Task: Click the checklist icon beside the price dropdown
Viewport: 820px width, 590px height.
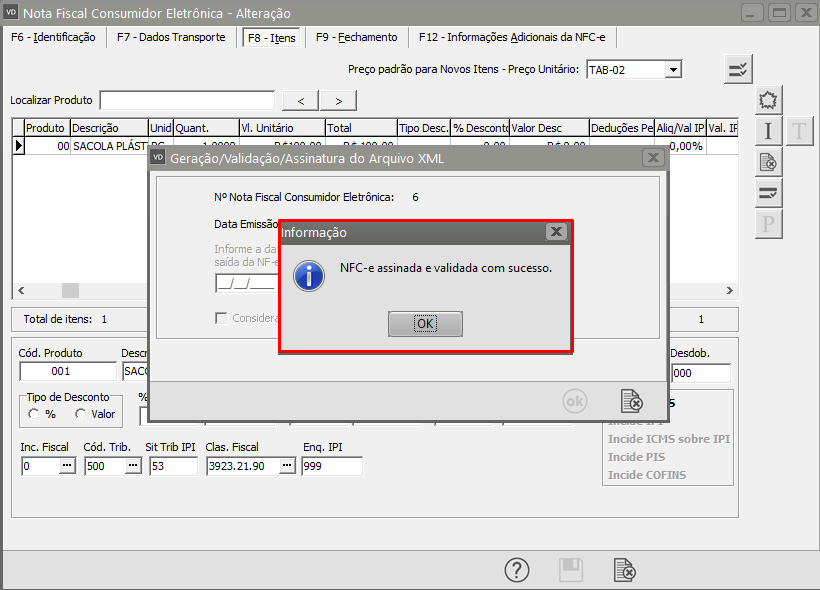Action: (x=738, y=69)
